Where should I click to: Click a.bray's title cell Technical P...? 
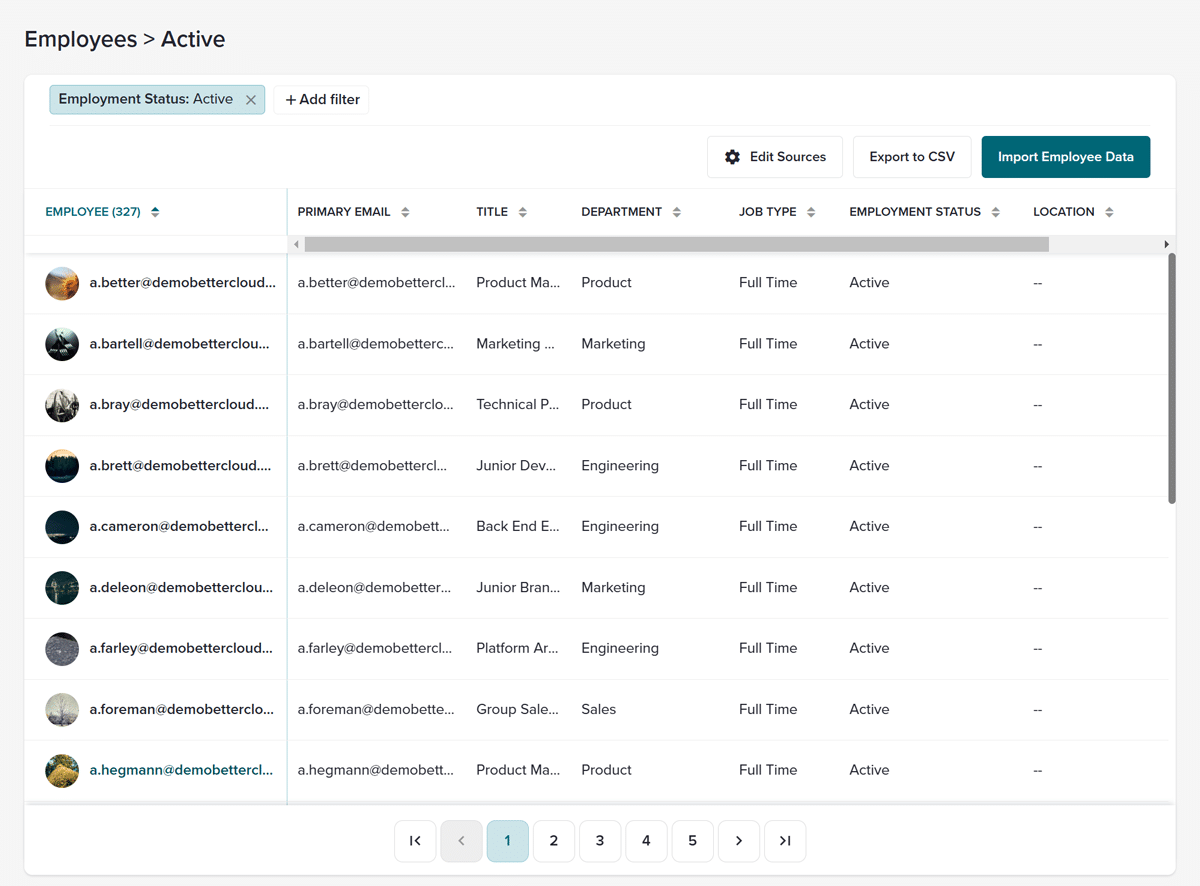click(518, 405)
